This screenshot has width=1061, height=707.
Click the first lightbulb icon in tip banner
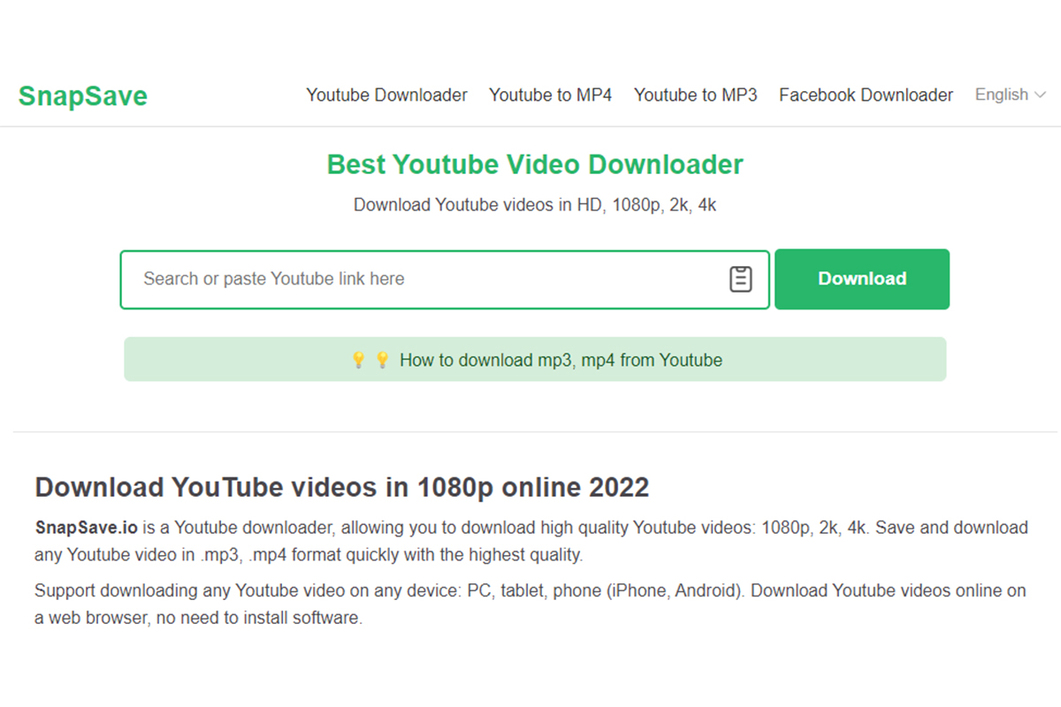point(358,360)
